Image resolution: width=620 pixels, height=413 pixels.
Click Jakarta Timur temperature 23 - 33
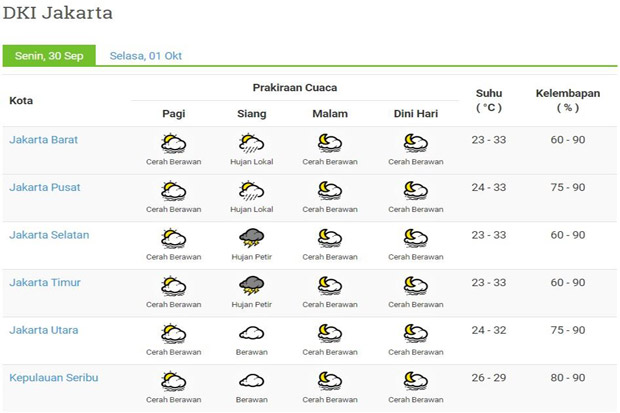tap(489, 282)
